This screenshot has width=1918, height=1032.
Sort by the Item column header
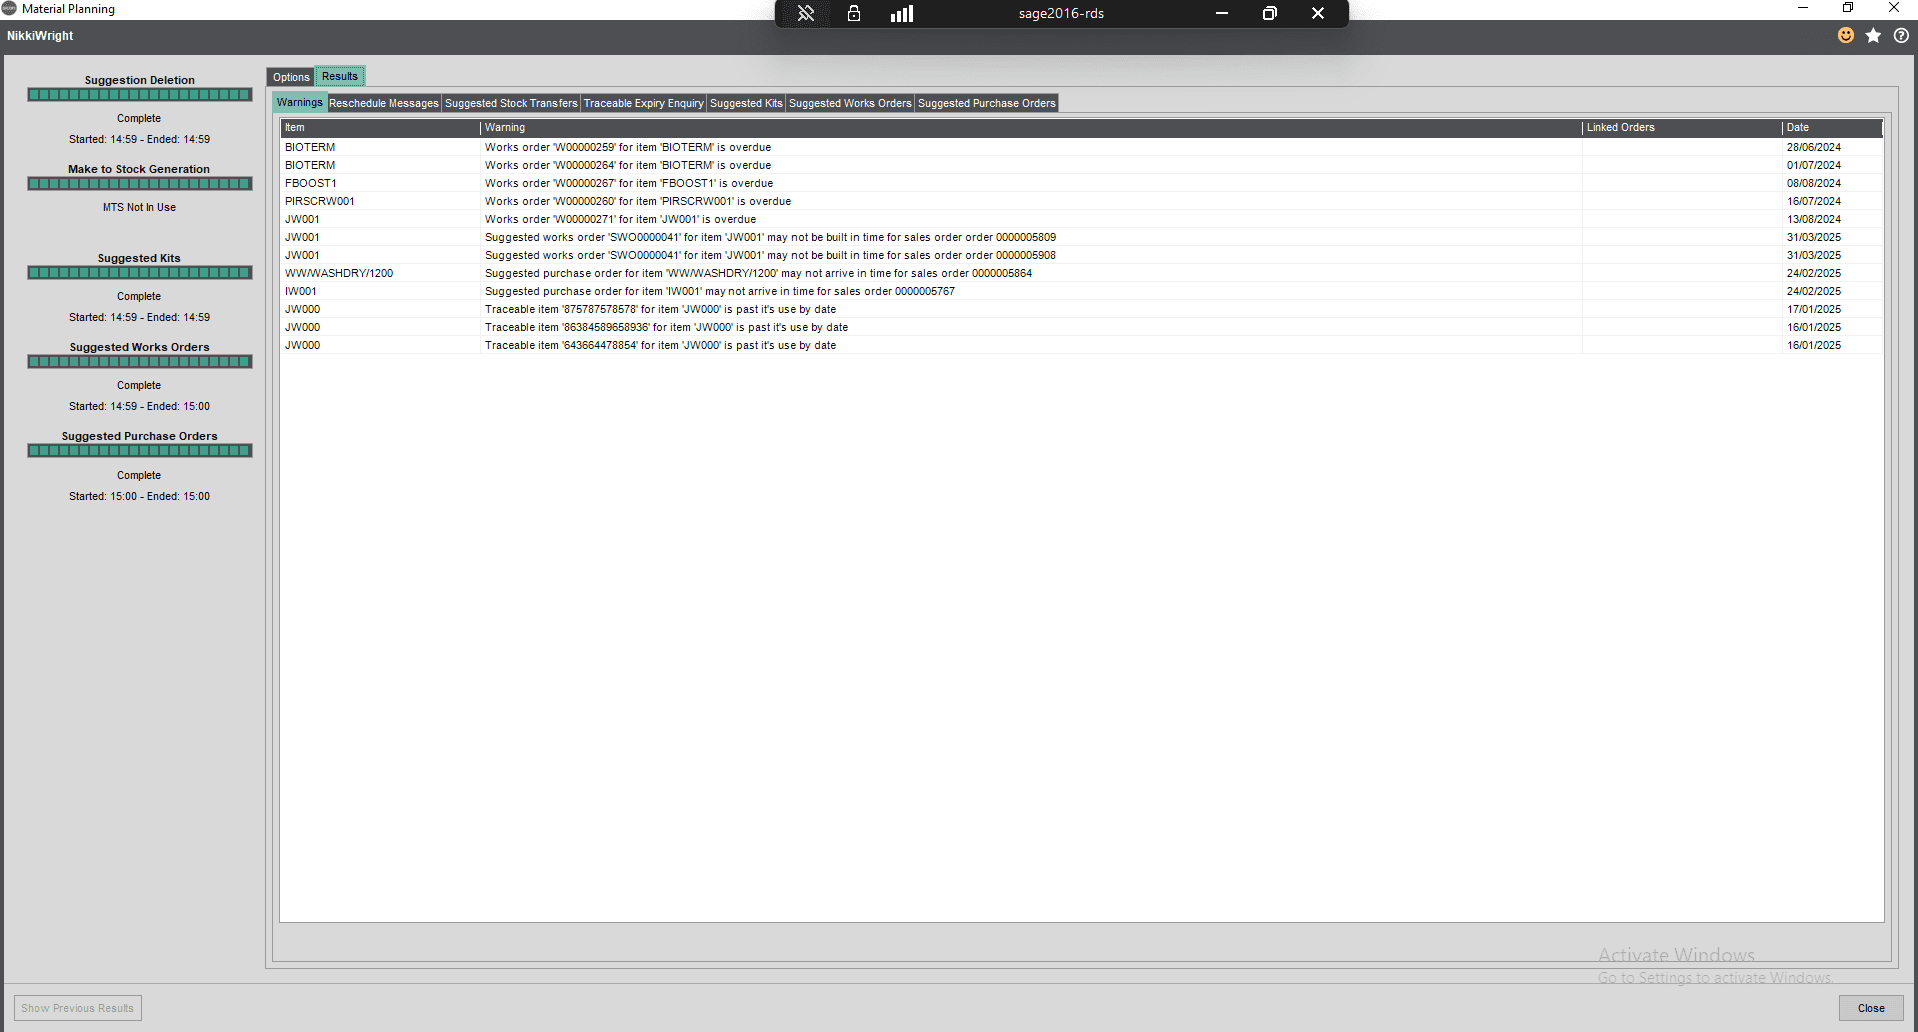click(380, 128)
